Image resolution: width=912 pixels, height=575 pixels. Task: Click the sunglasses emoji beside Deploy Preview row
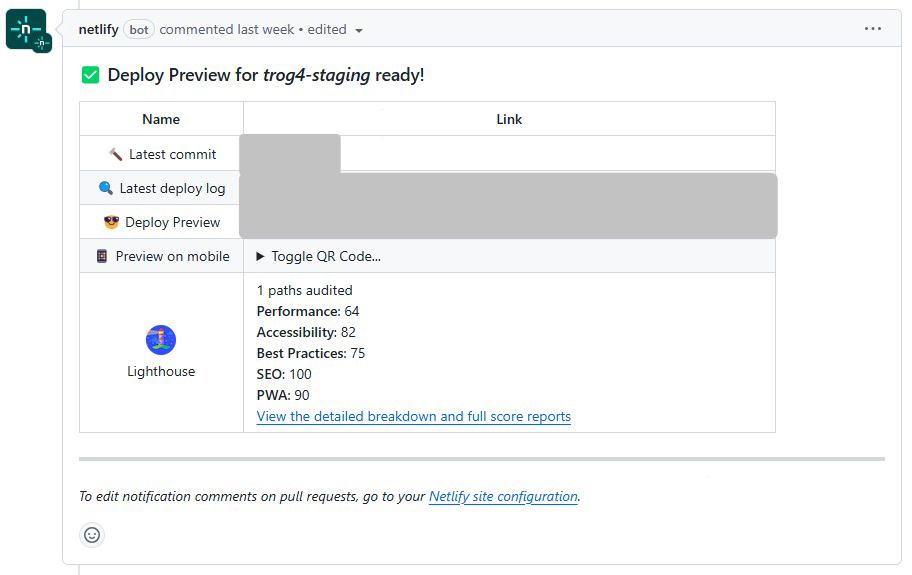pyautogui.click(x=112, y=222)
